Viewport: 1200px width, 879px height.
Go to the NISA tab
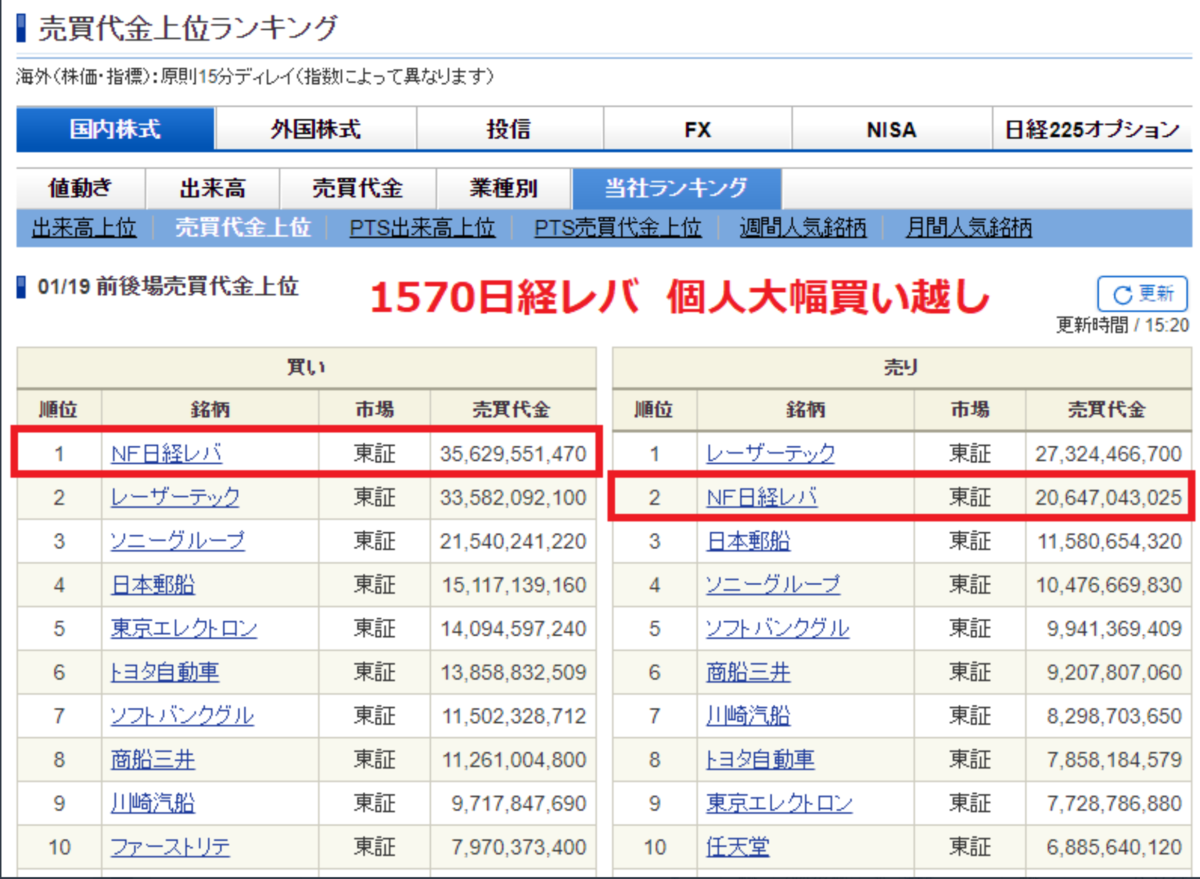891,129
